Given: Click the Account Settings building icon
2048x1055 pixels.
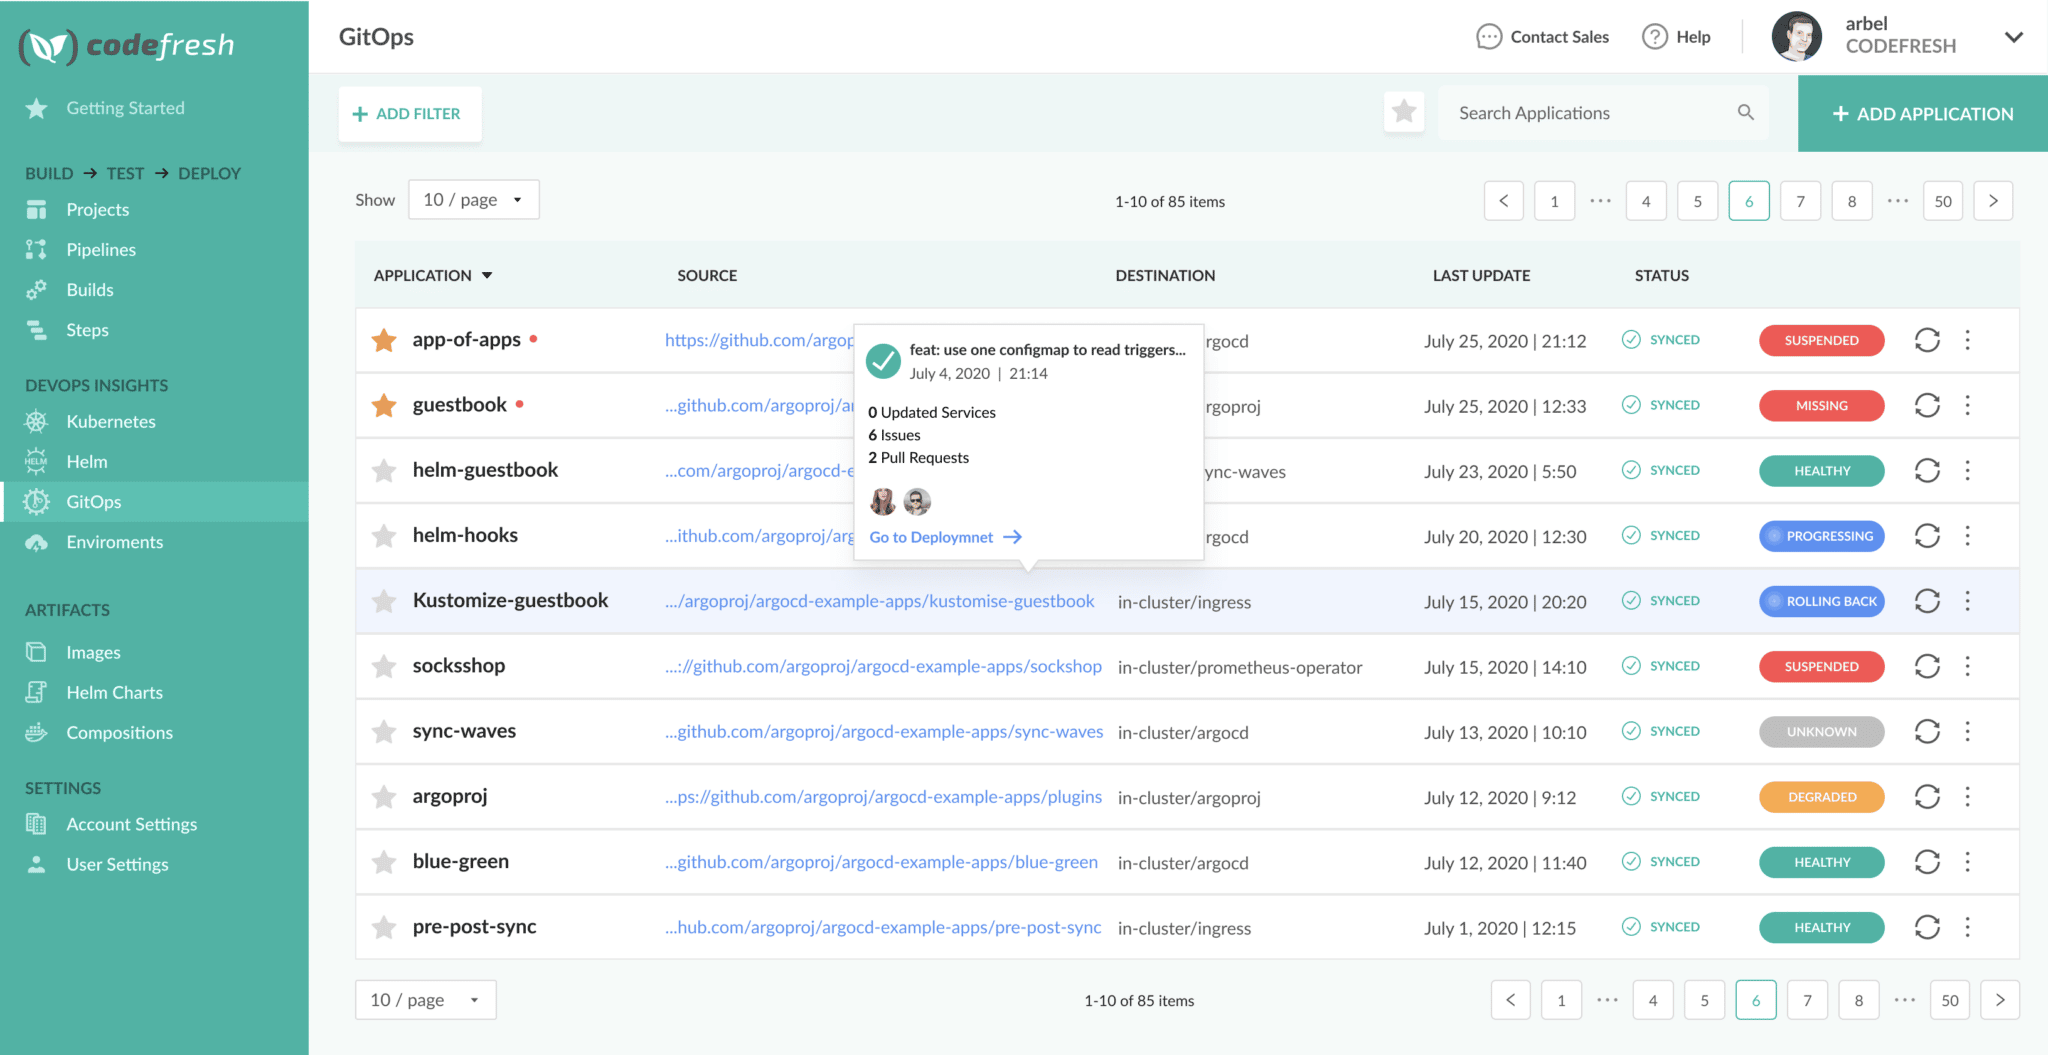Looking at the screenshot, I should click(x=37, y=824).
